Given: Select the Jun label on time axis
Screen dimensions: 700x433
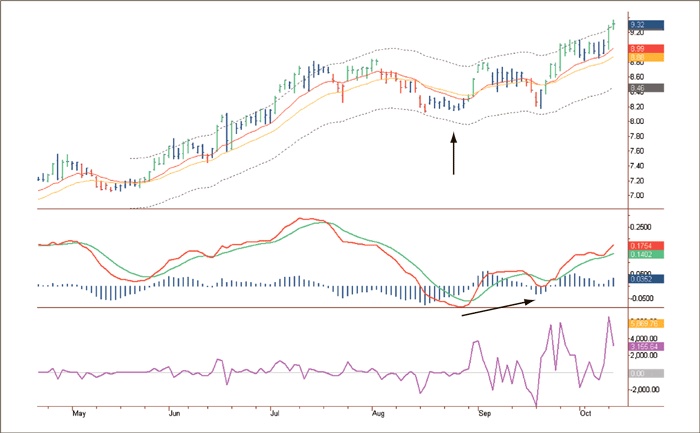Looking at the screenshot, I should click(174, 412).
